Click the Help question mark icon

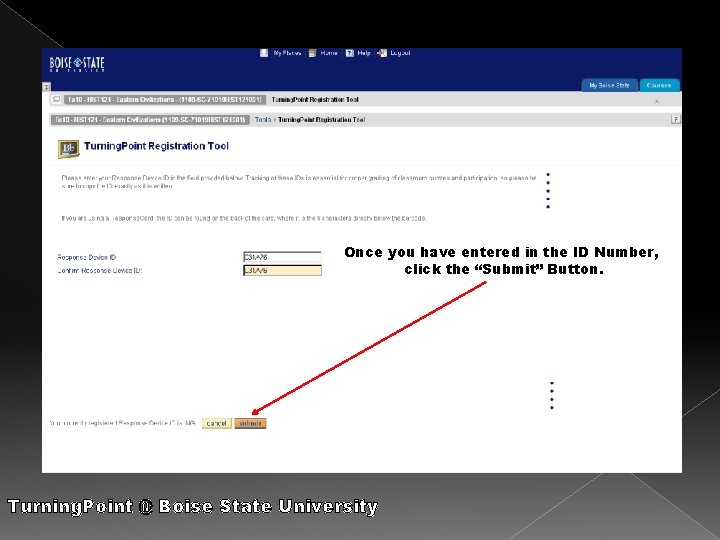click(x=349, y=53)
